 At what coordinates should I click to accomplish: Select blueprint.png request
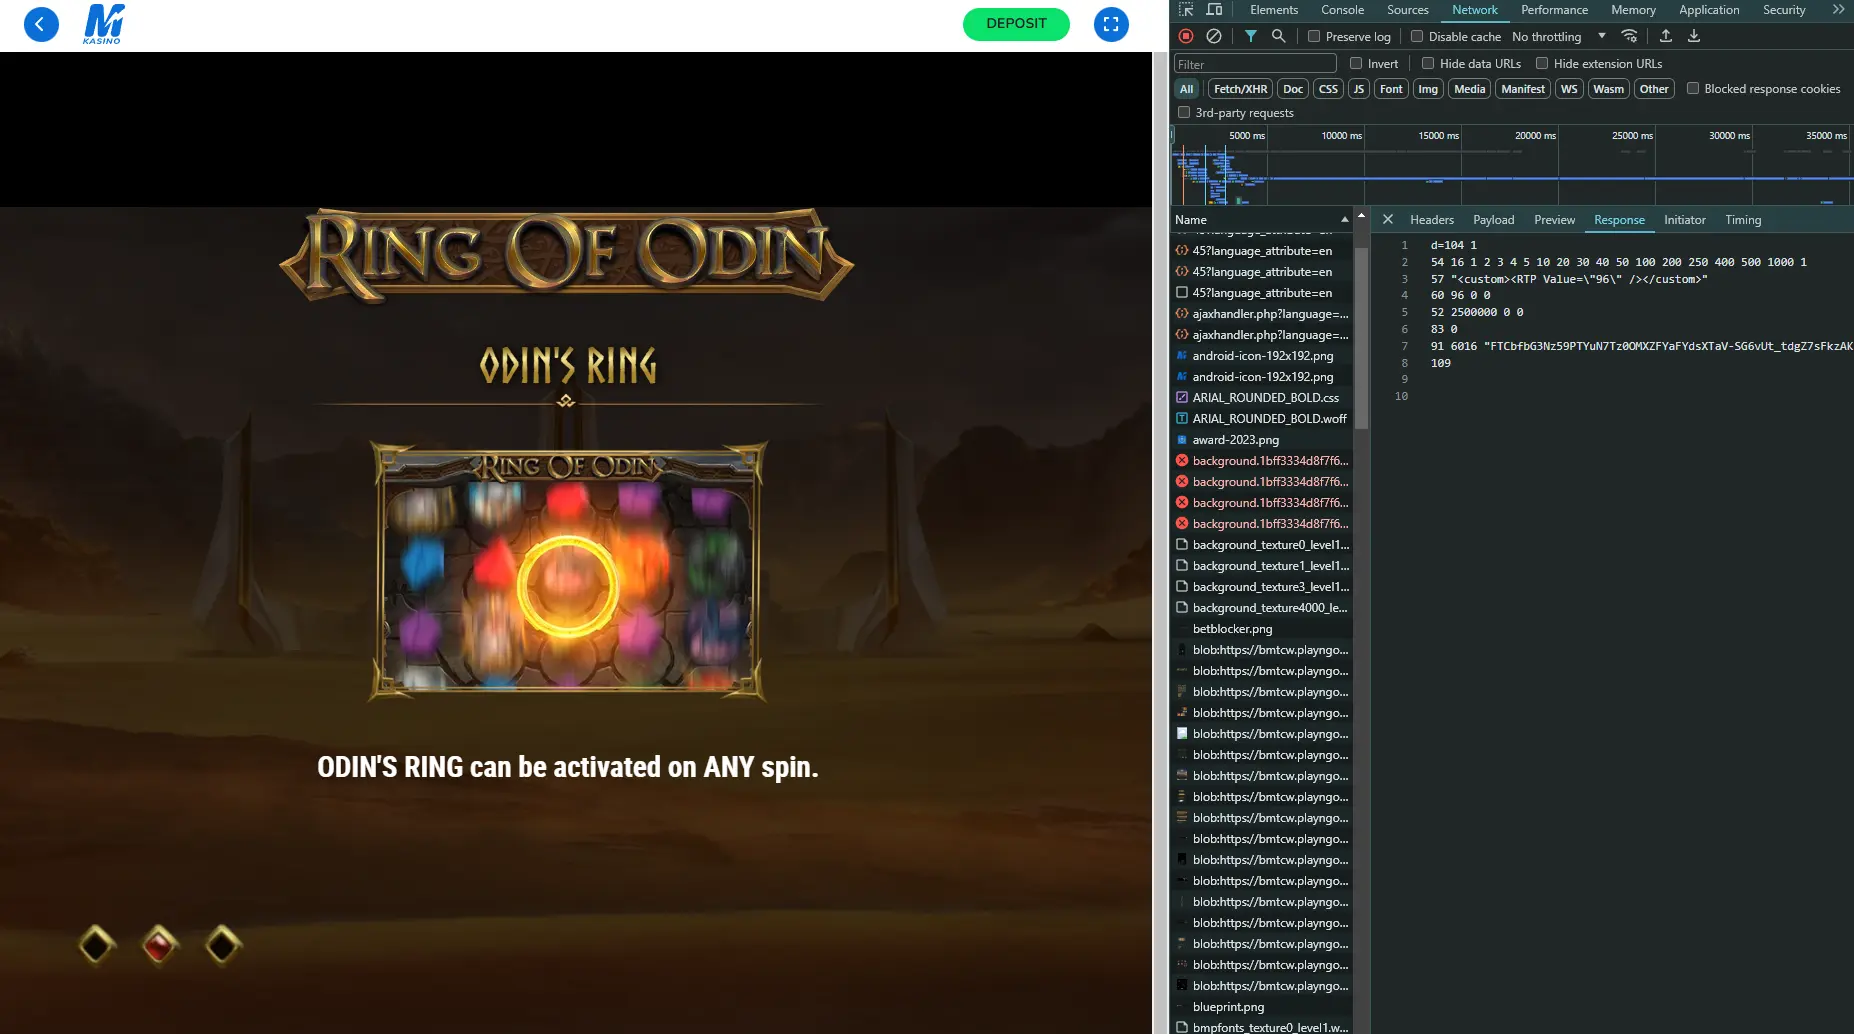tap(1261, 1007)
